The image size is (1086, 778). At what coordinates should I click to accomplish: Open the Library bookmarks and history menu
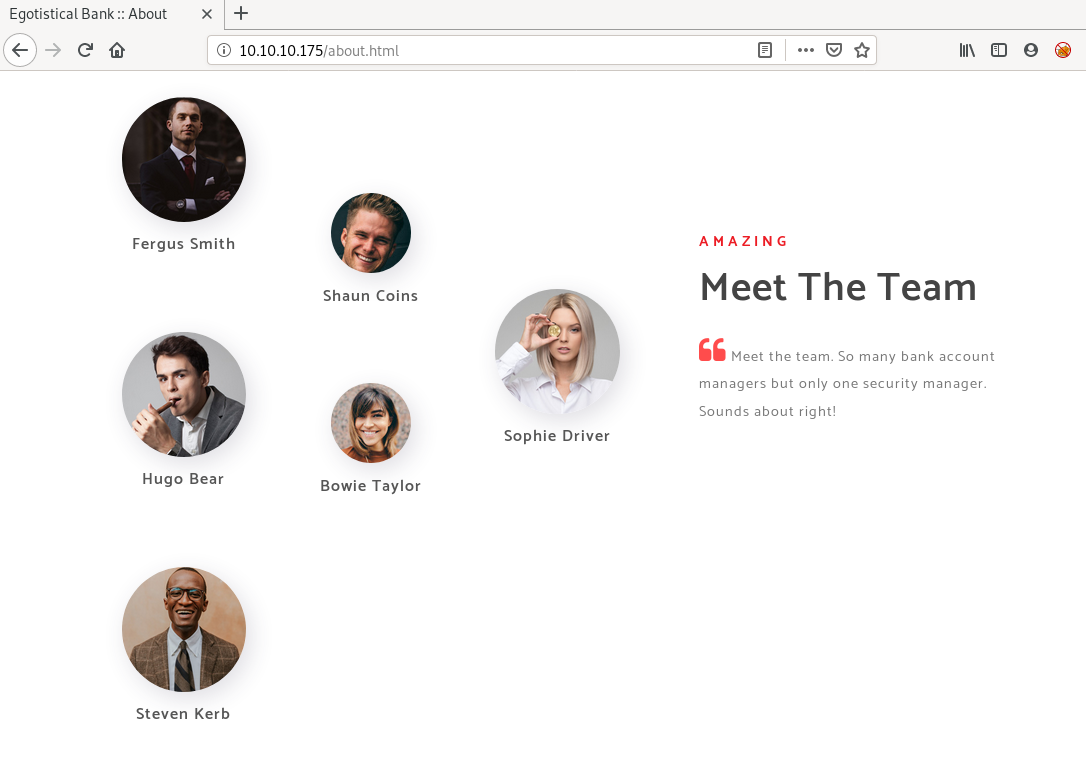pos(967,50)
